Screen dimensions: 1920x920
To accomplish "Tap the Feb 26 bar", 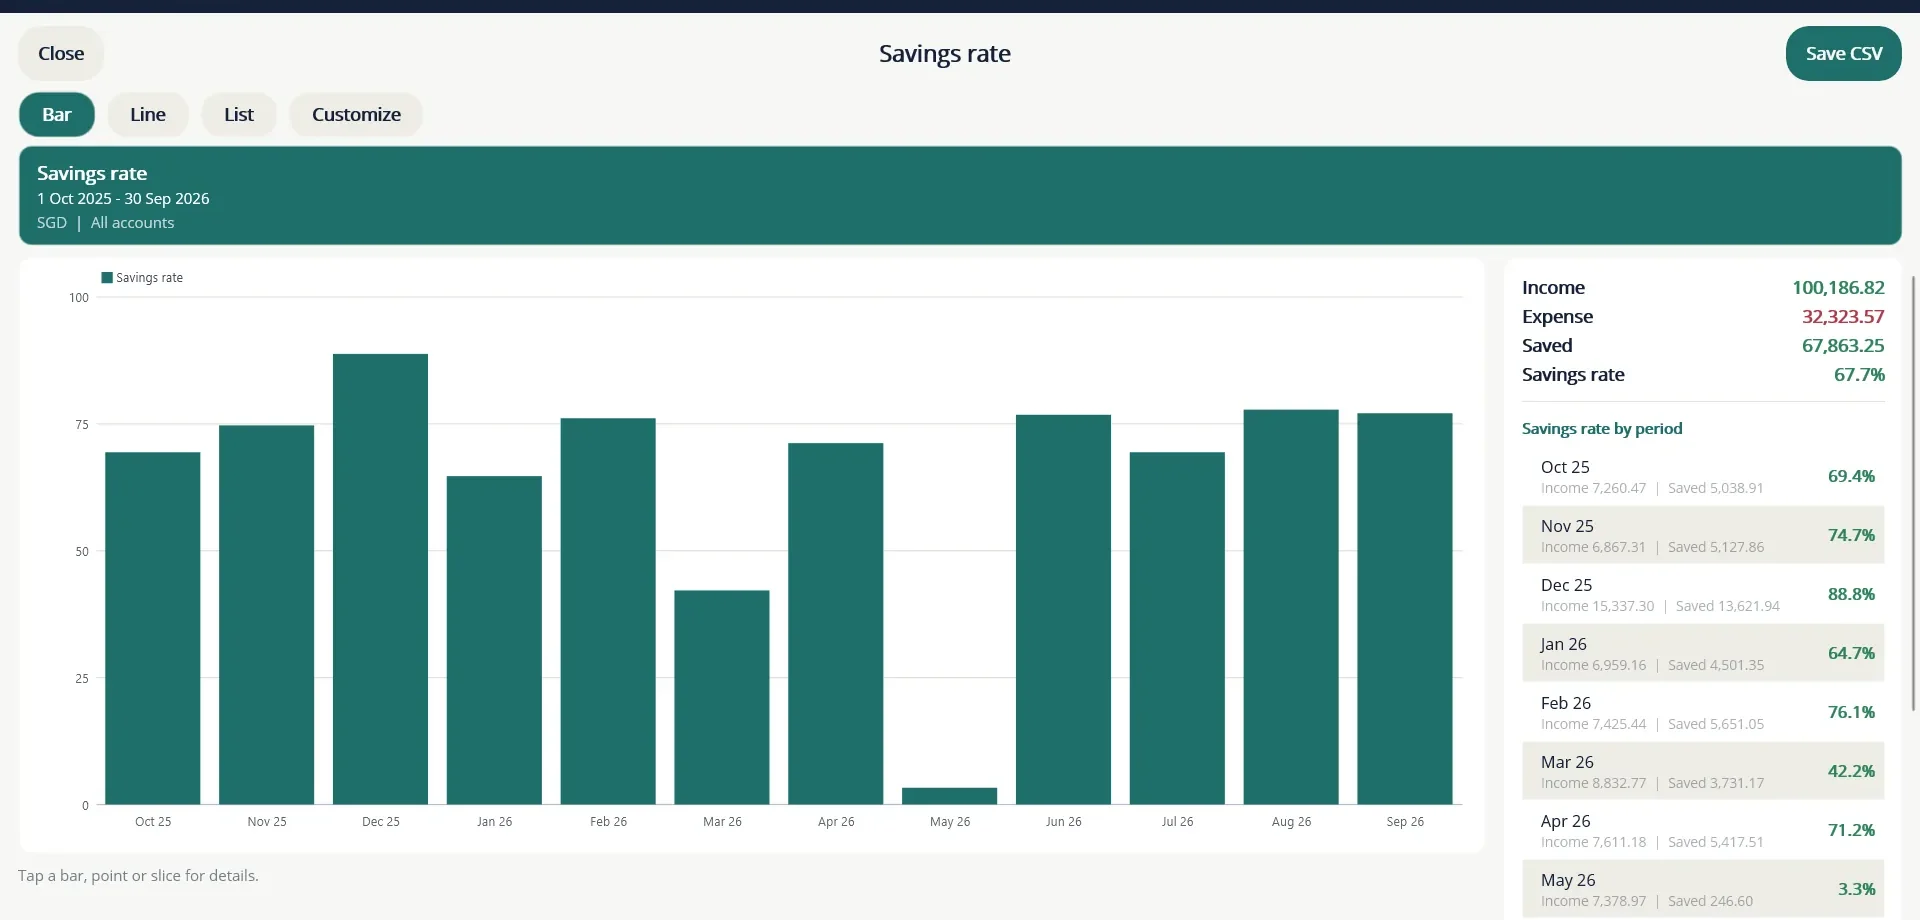I will 608,611.
